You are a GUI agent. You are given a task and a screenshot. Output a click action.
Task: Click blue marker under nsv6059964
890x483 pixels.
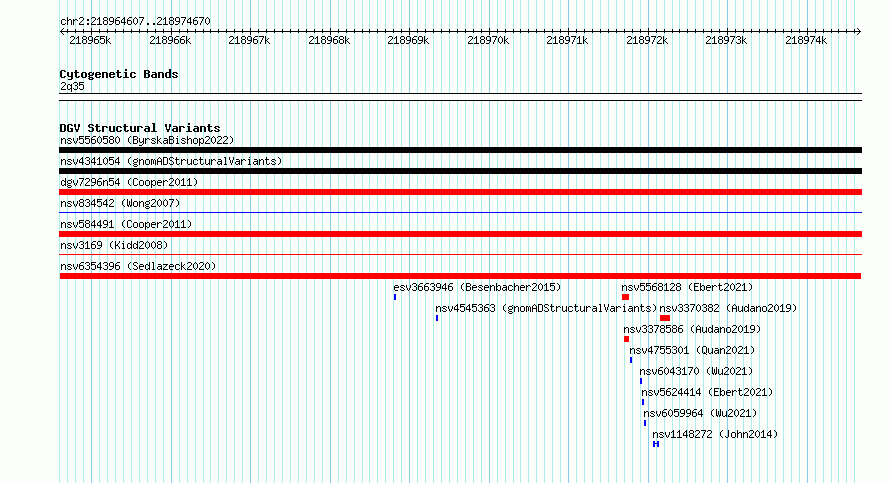645,423
